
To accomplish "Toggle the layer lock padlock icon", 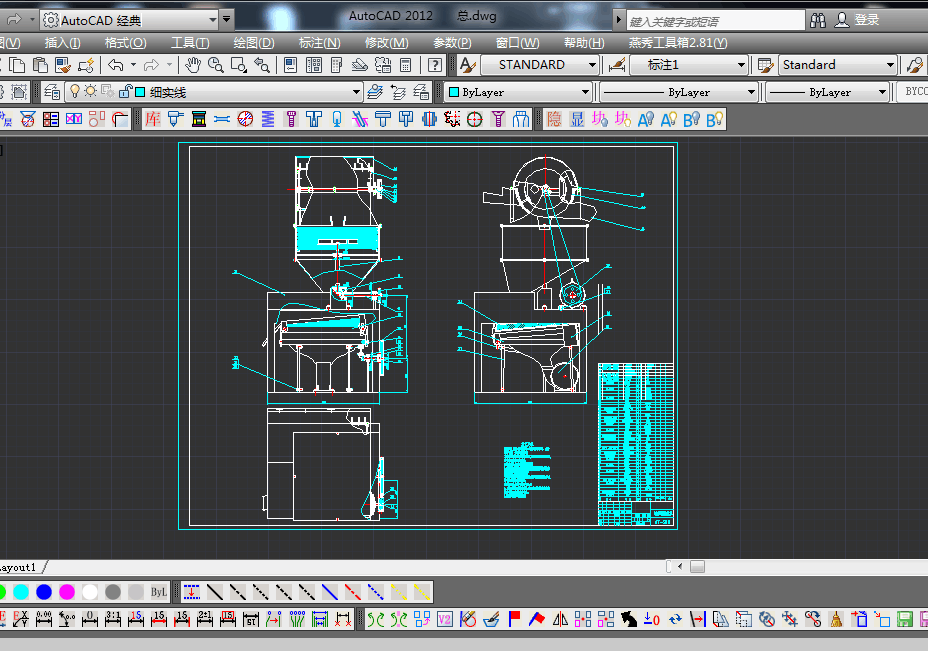I will (124, 92).
